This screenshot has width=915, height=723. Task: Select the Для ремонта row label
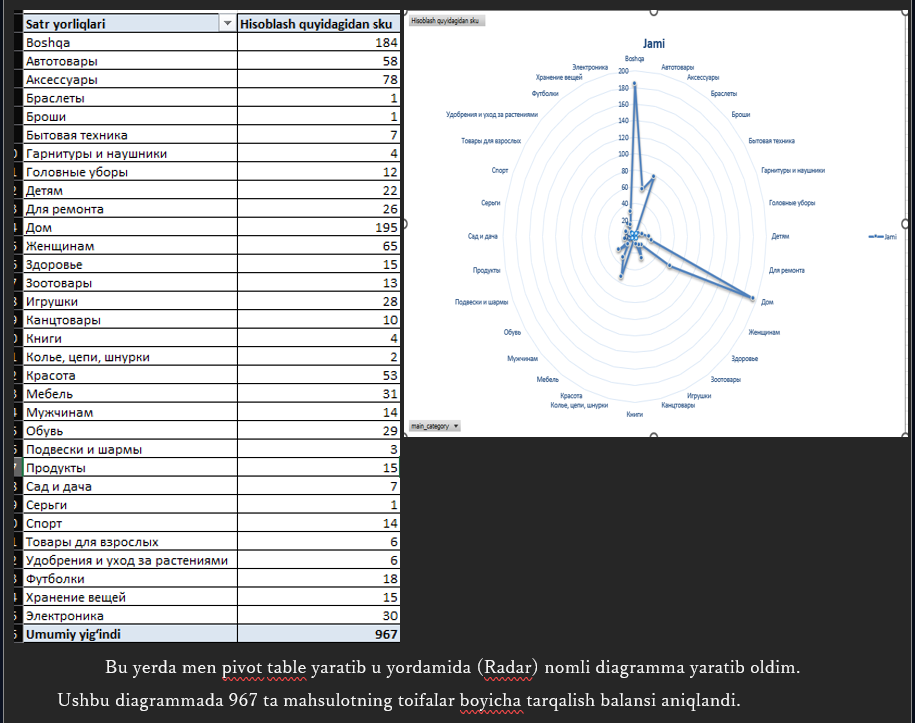tap(130, 209)
